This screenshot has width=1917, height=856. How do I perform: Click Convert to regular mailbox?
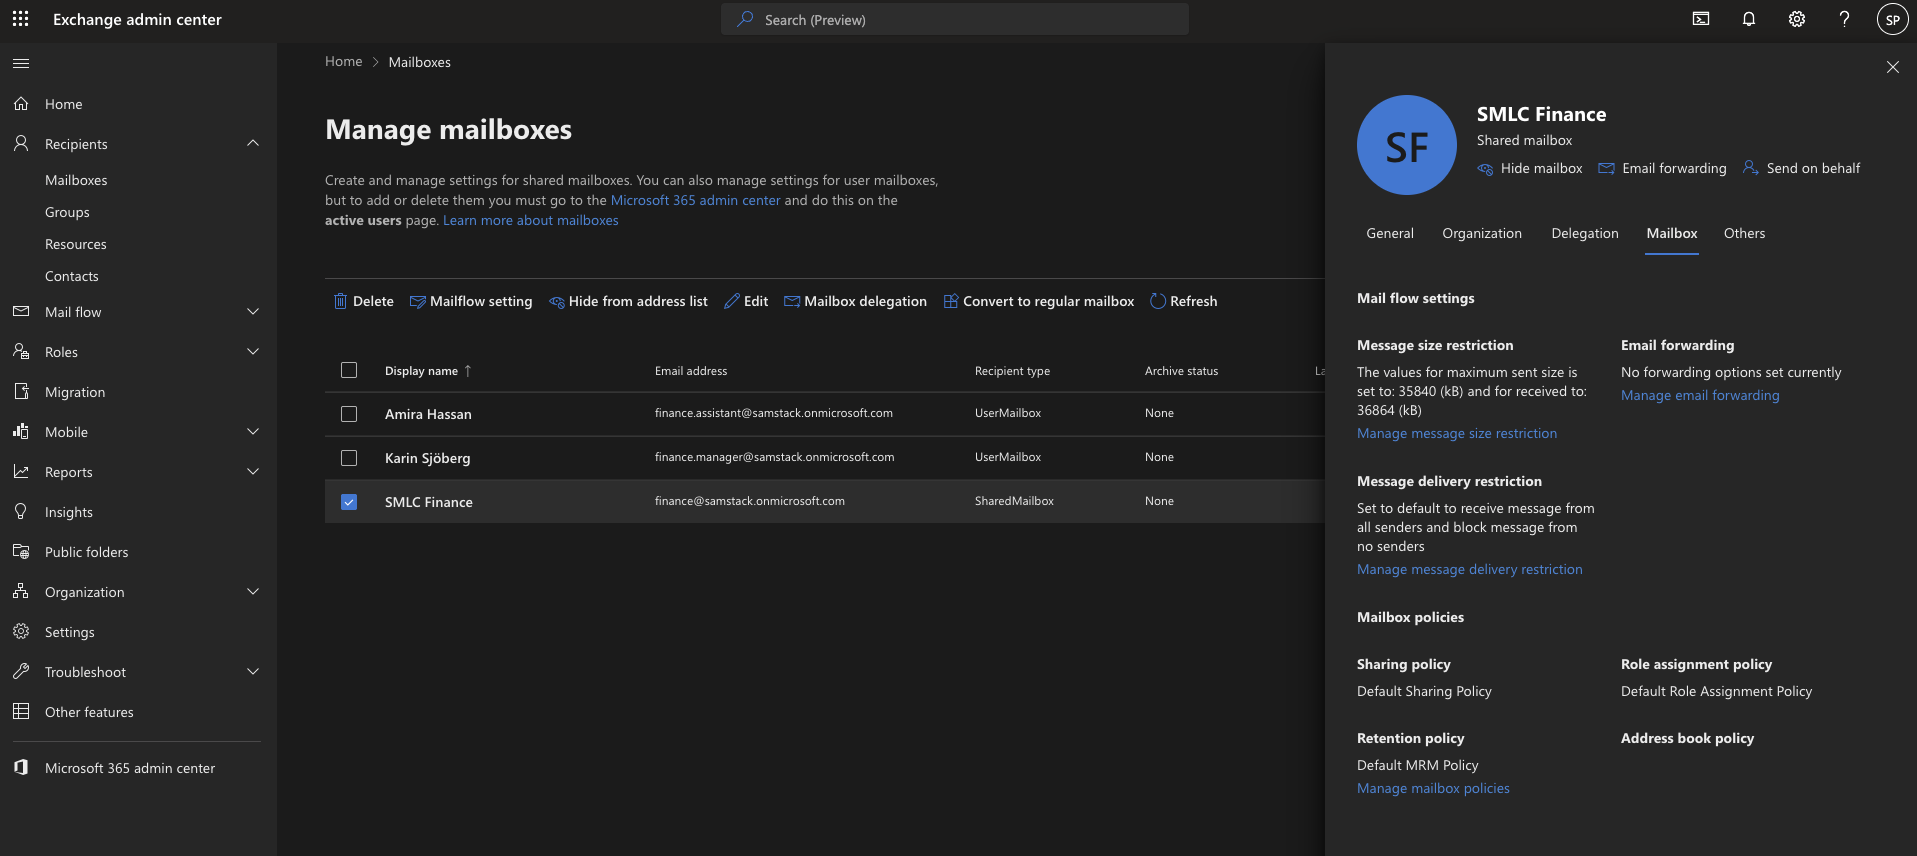(1039, 301)
